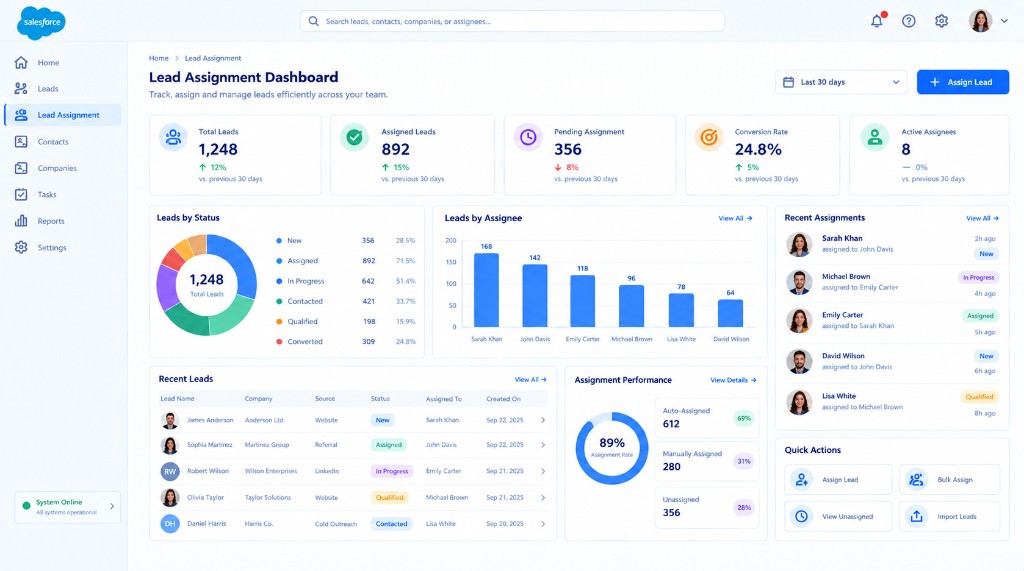Click the Converted legend red dot
Image resolution: width=1024 pixels, height=571 pixels.
[279, 342]
